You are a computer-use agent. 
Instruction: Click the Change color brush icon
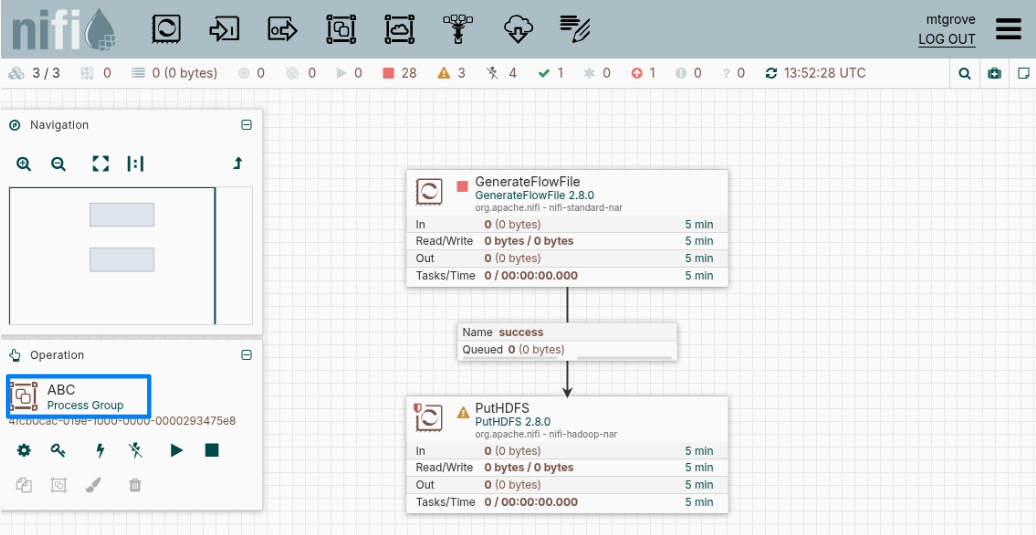point(94,485)
